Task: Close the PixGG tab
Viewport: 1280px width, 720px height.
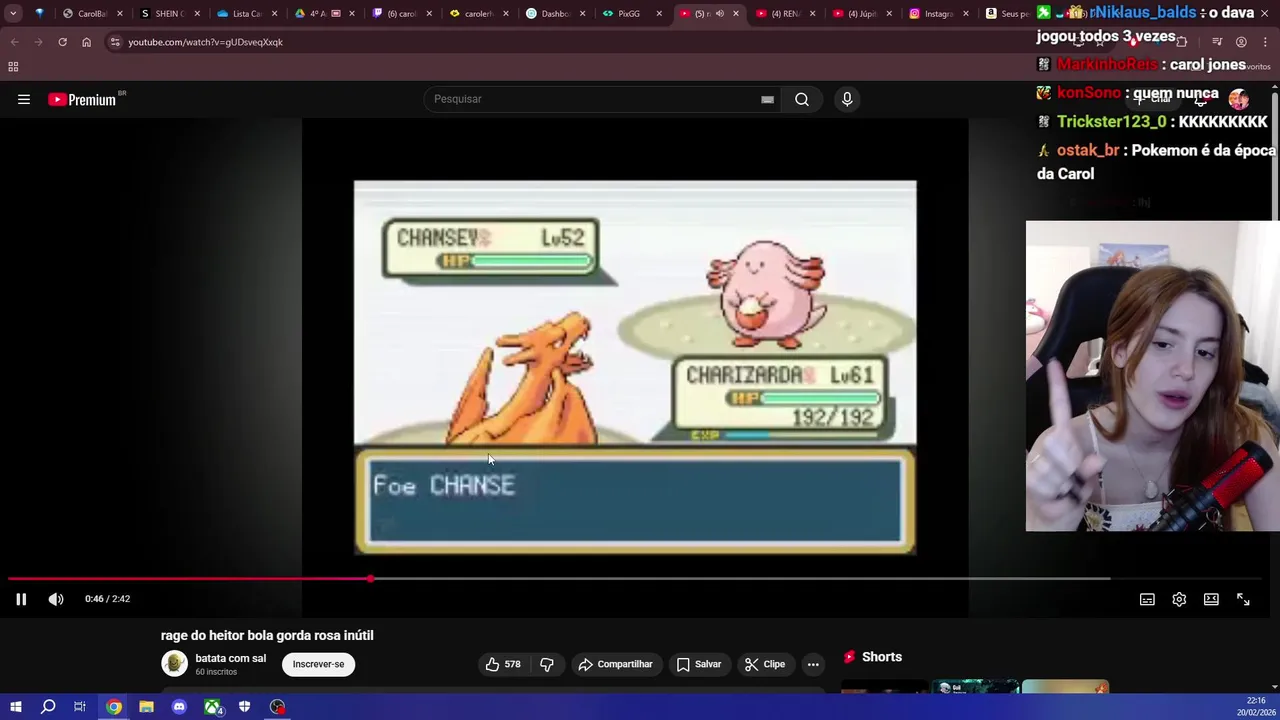Action: click(x=659, y=14)
